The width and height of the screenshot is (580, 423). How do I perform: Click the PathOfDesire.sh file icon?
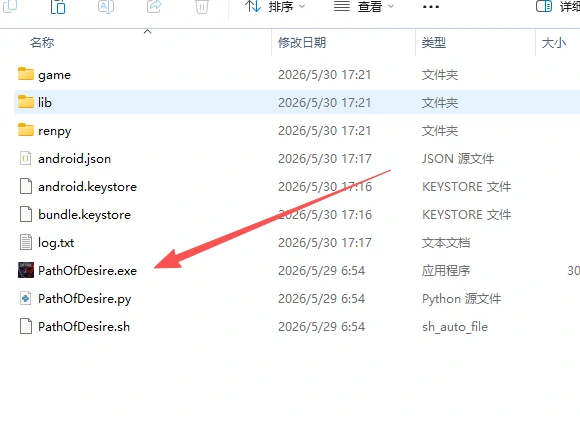tap(26, 326)
